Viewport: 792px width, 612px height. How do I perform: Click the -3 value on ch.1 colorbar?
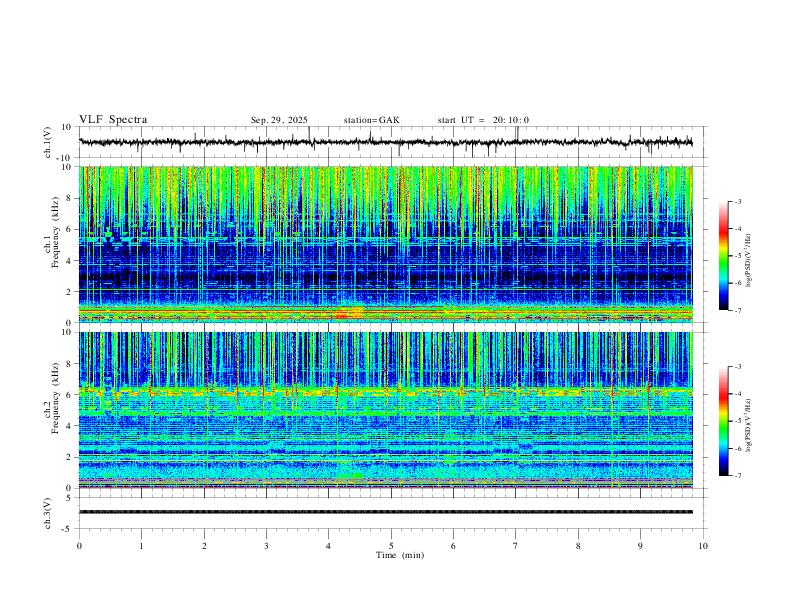(x=737, y=201)
